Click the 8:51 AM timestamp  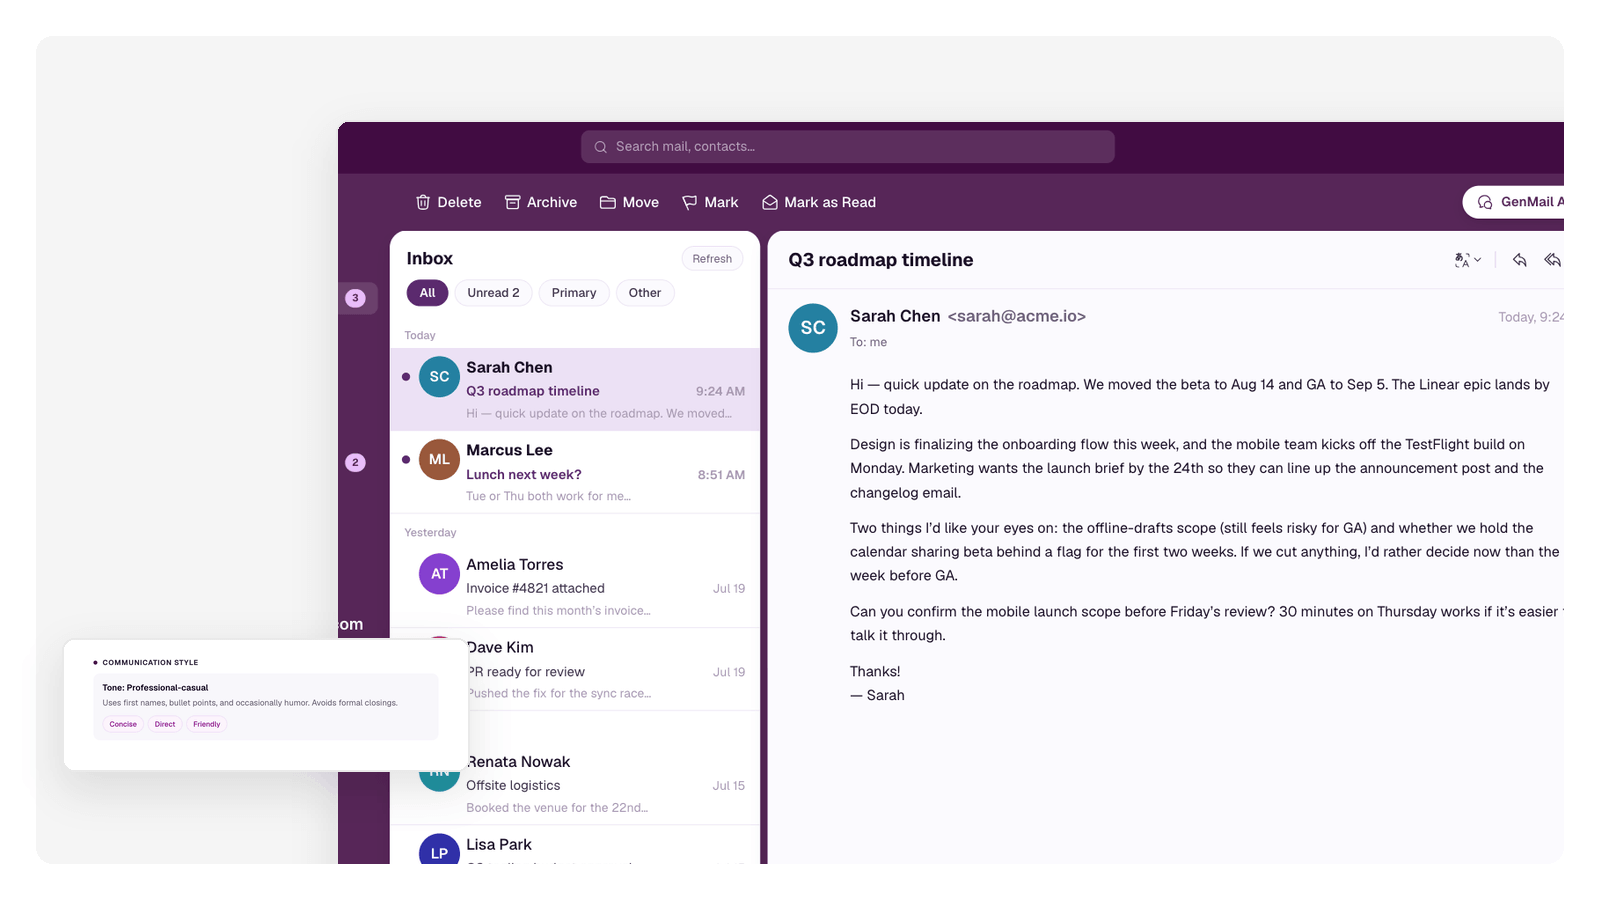[x=721, y=475]
